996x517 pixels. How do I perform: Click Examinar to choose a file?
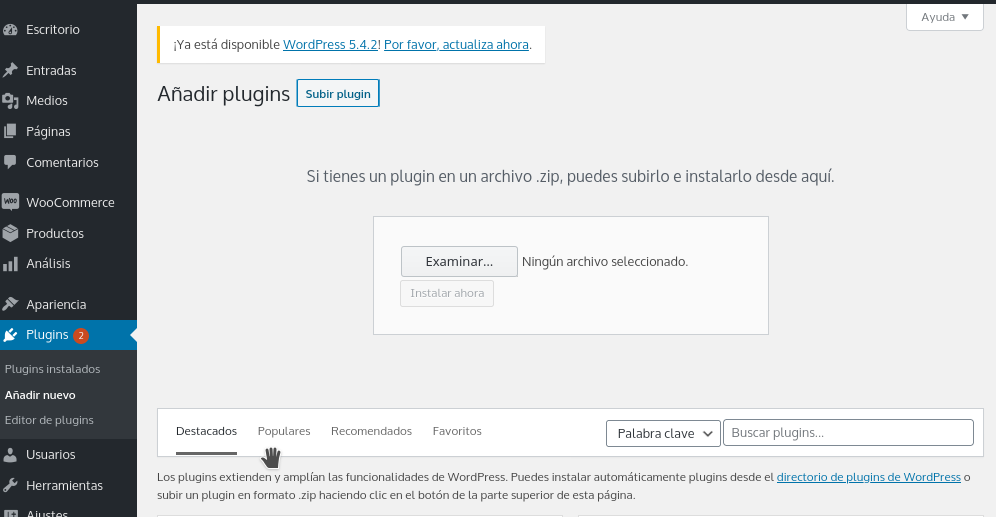459,261
